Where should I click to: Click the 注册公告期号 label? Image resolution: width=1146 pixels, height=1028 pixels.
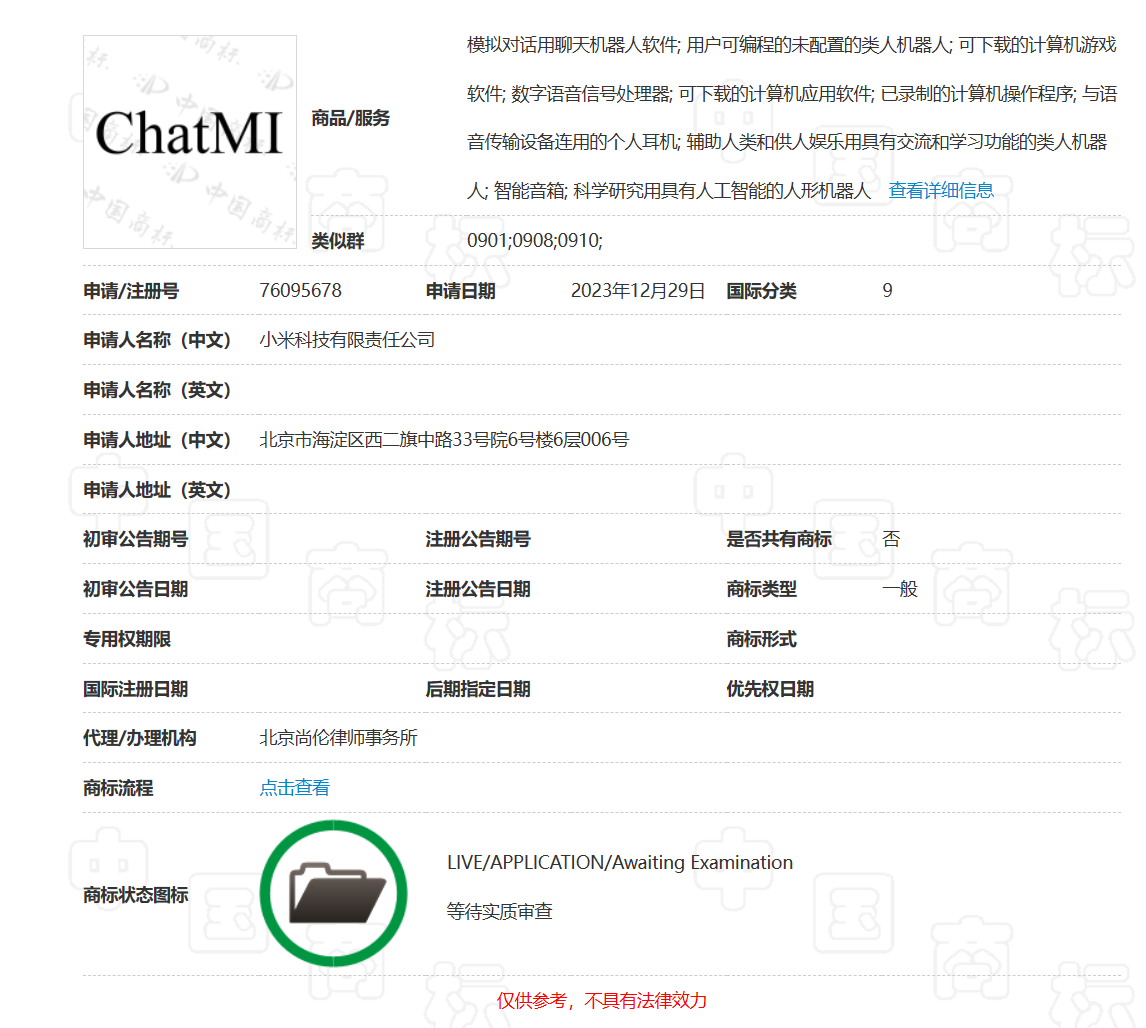[478, 539]
